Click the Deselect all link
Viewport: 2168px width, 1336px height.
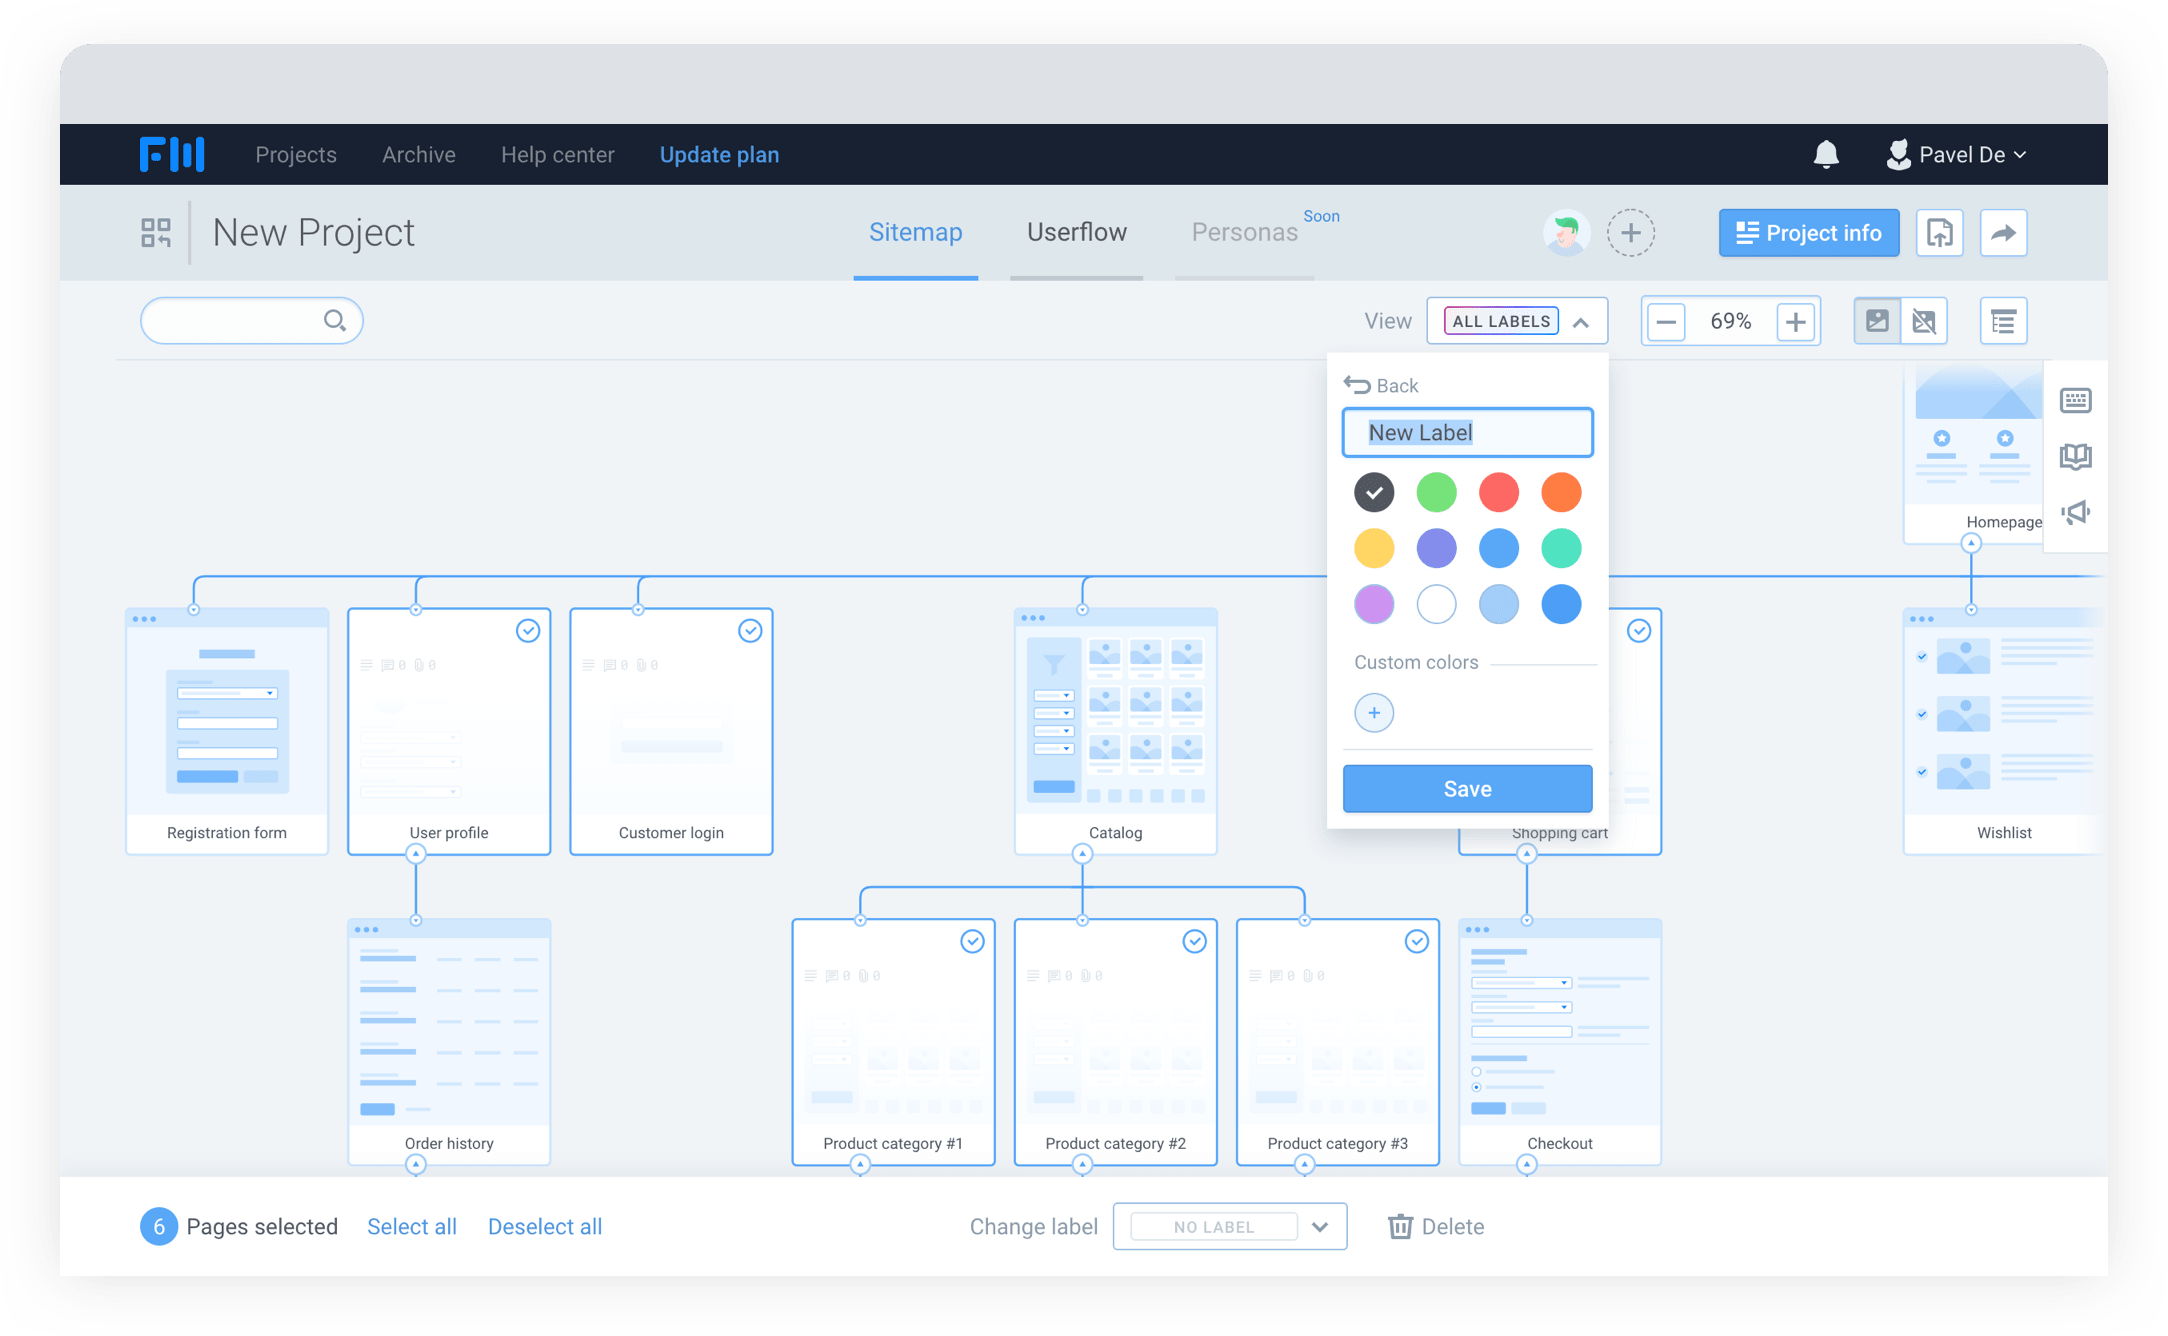(x=544, y=1227)
